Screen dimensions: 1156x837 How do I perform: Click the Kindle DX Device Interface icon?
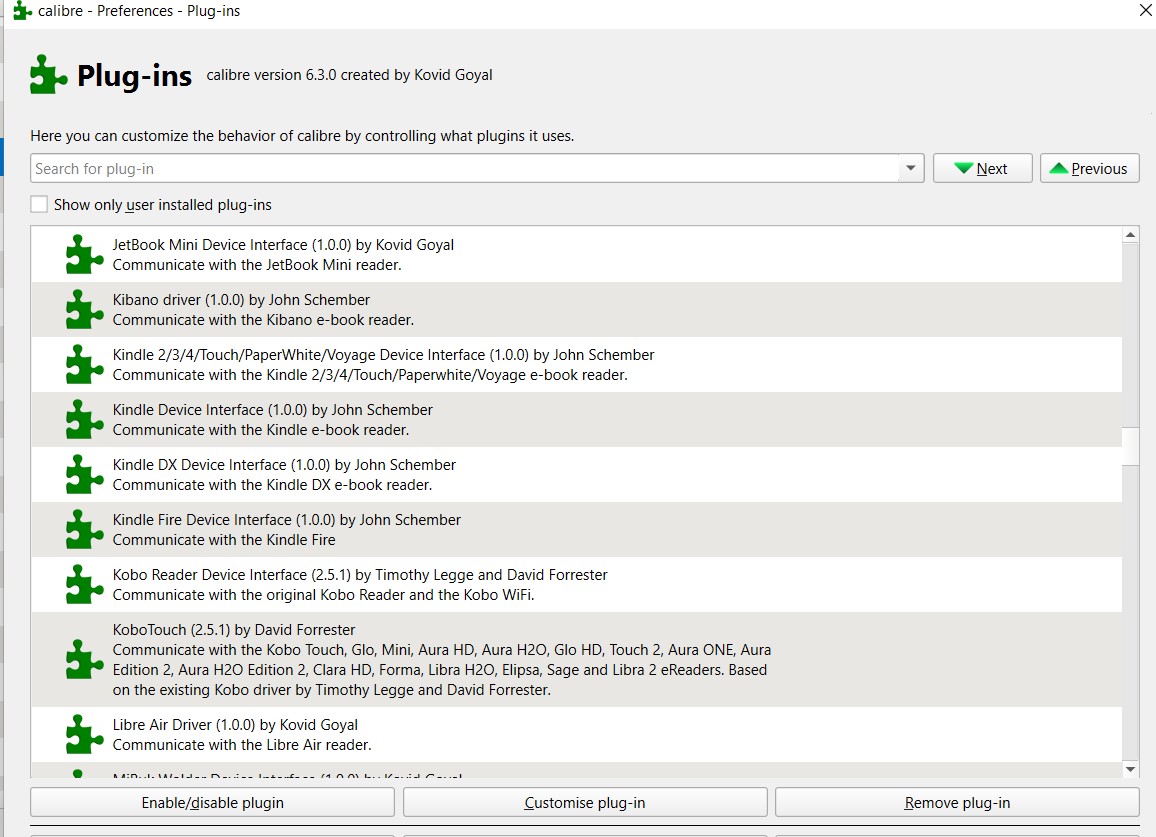pos(84,474)
